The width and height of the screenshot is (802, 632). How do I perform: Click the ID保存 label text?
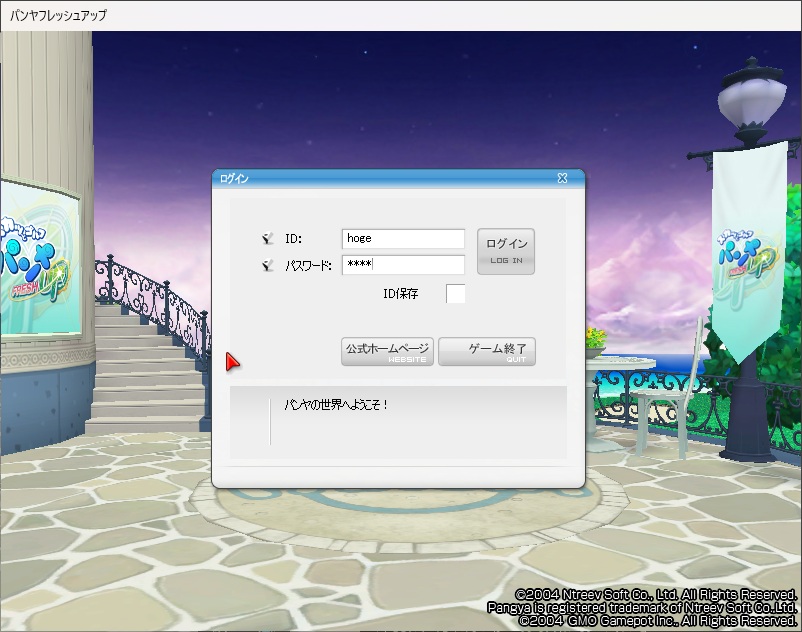click(x=400, y=294)
